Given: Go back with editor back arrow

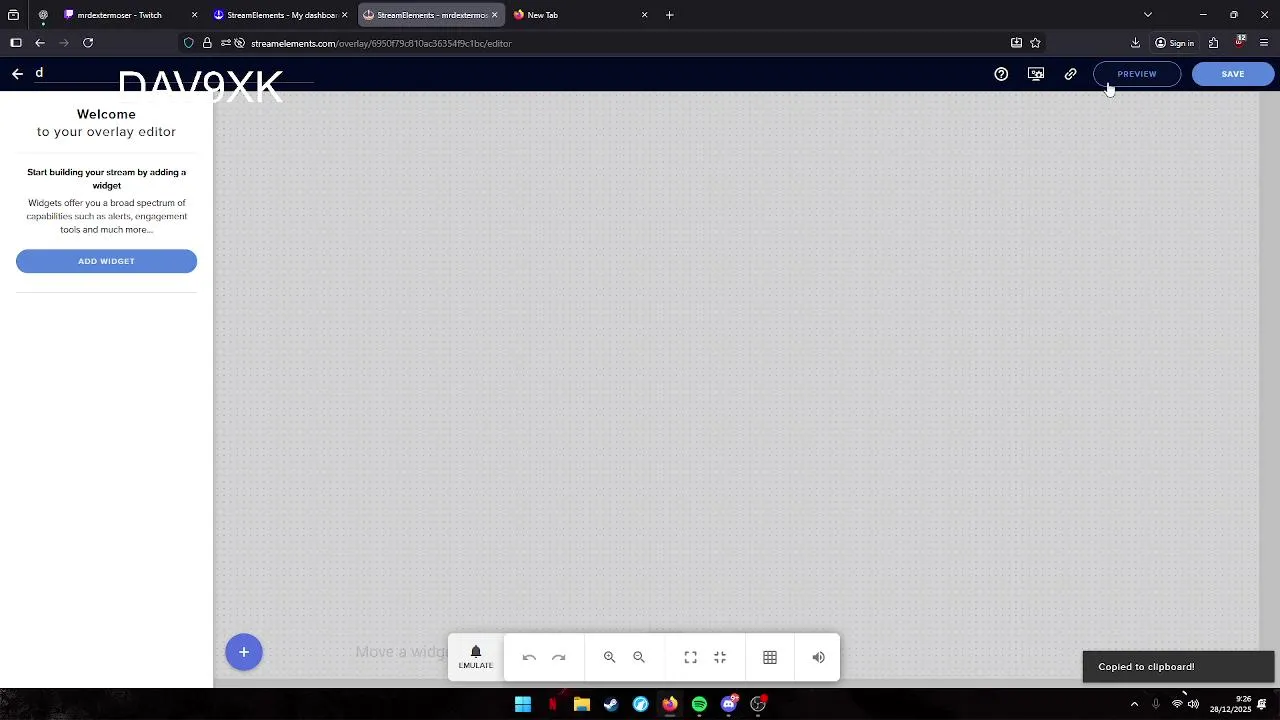Looking at the screenshot, I should coord(17,74).
